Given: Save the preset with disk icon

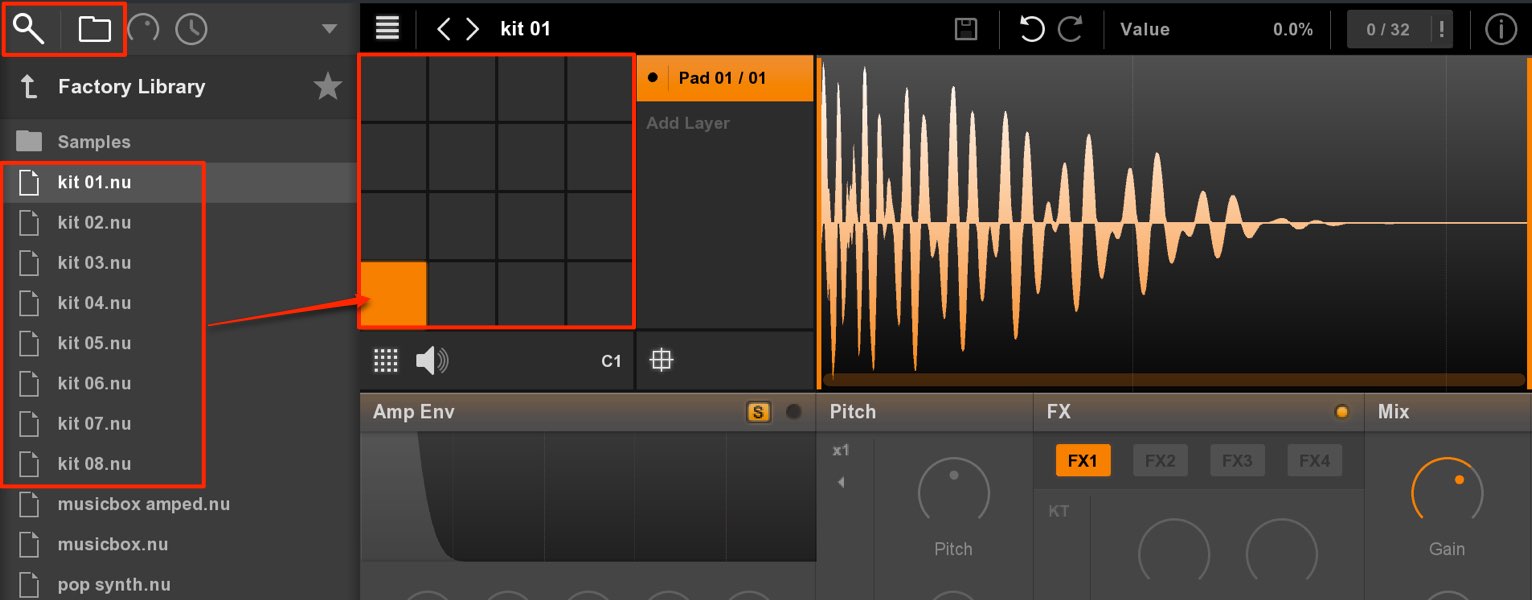Looking at the screenshot, I should (966, 29).
